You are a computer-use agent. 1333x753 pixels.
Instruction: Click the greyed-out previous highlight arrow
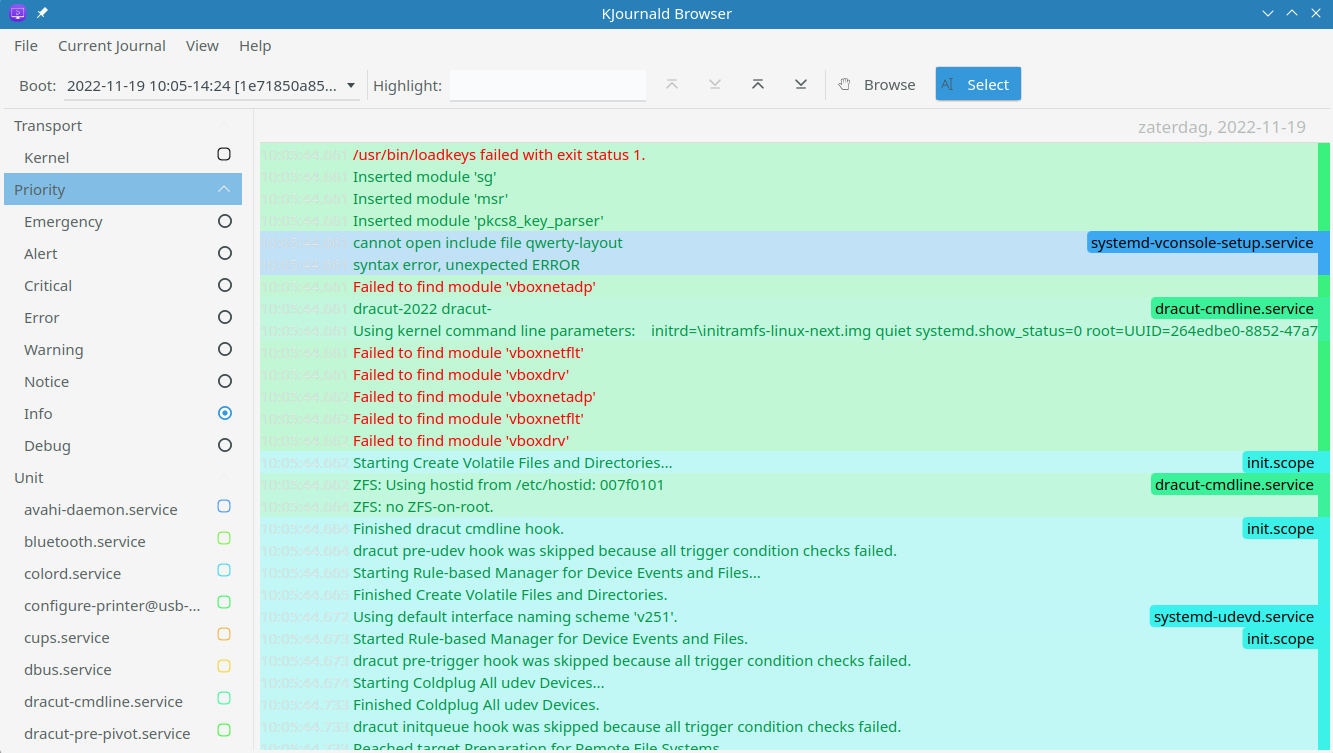coord(672,85)
